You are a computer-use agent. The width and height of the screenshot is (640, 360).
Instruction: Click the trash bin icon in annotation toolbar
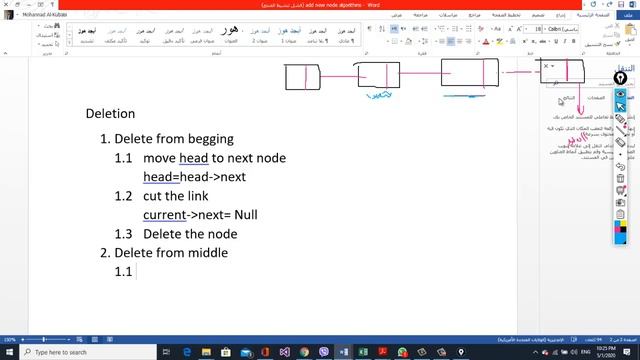pyautogui.click(x=620, y=178)
